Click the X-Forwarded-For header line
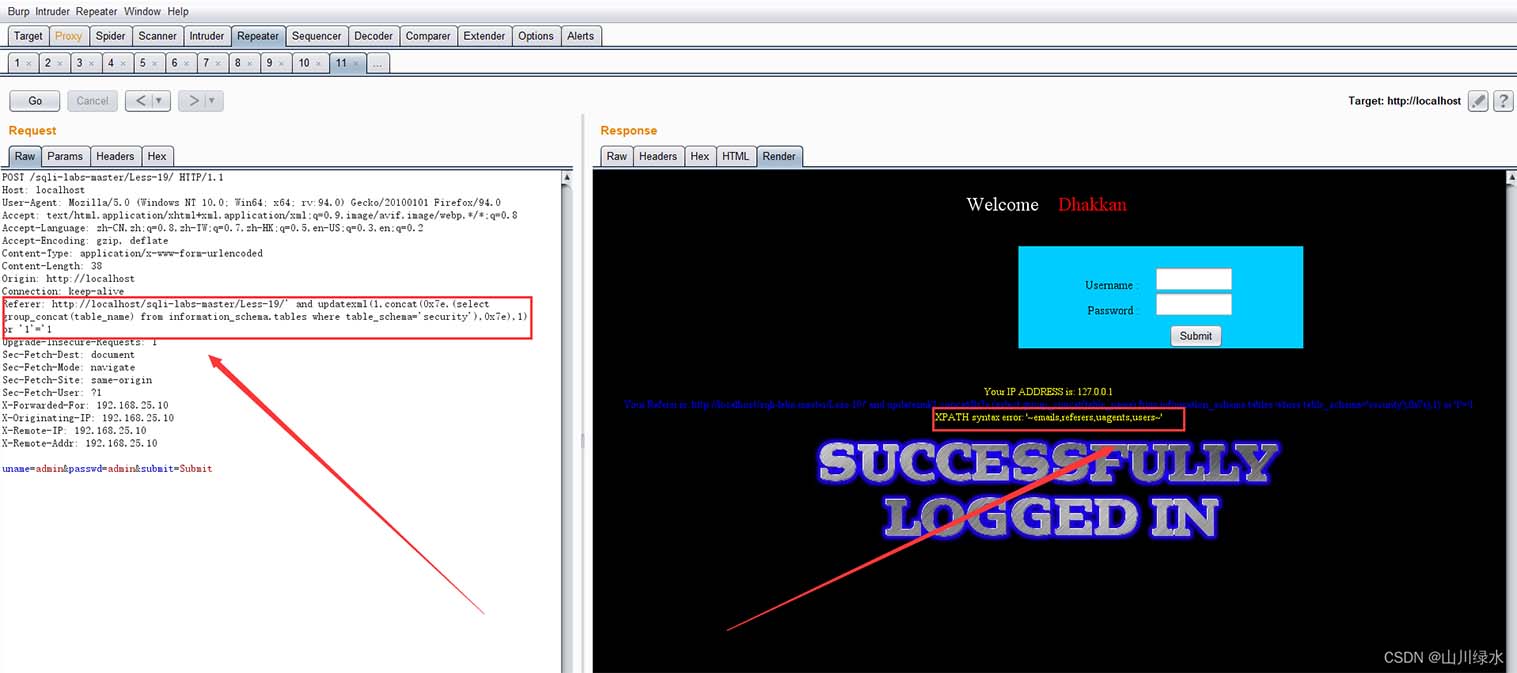Viewport: 1517px width, 673px height. [x=87, y=405]
